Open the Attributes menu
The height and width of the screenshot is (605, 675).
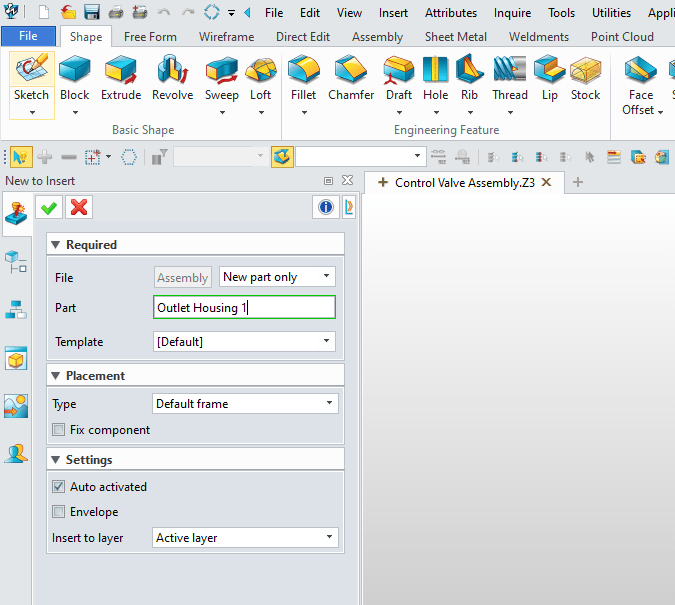[451, 13]
